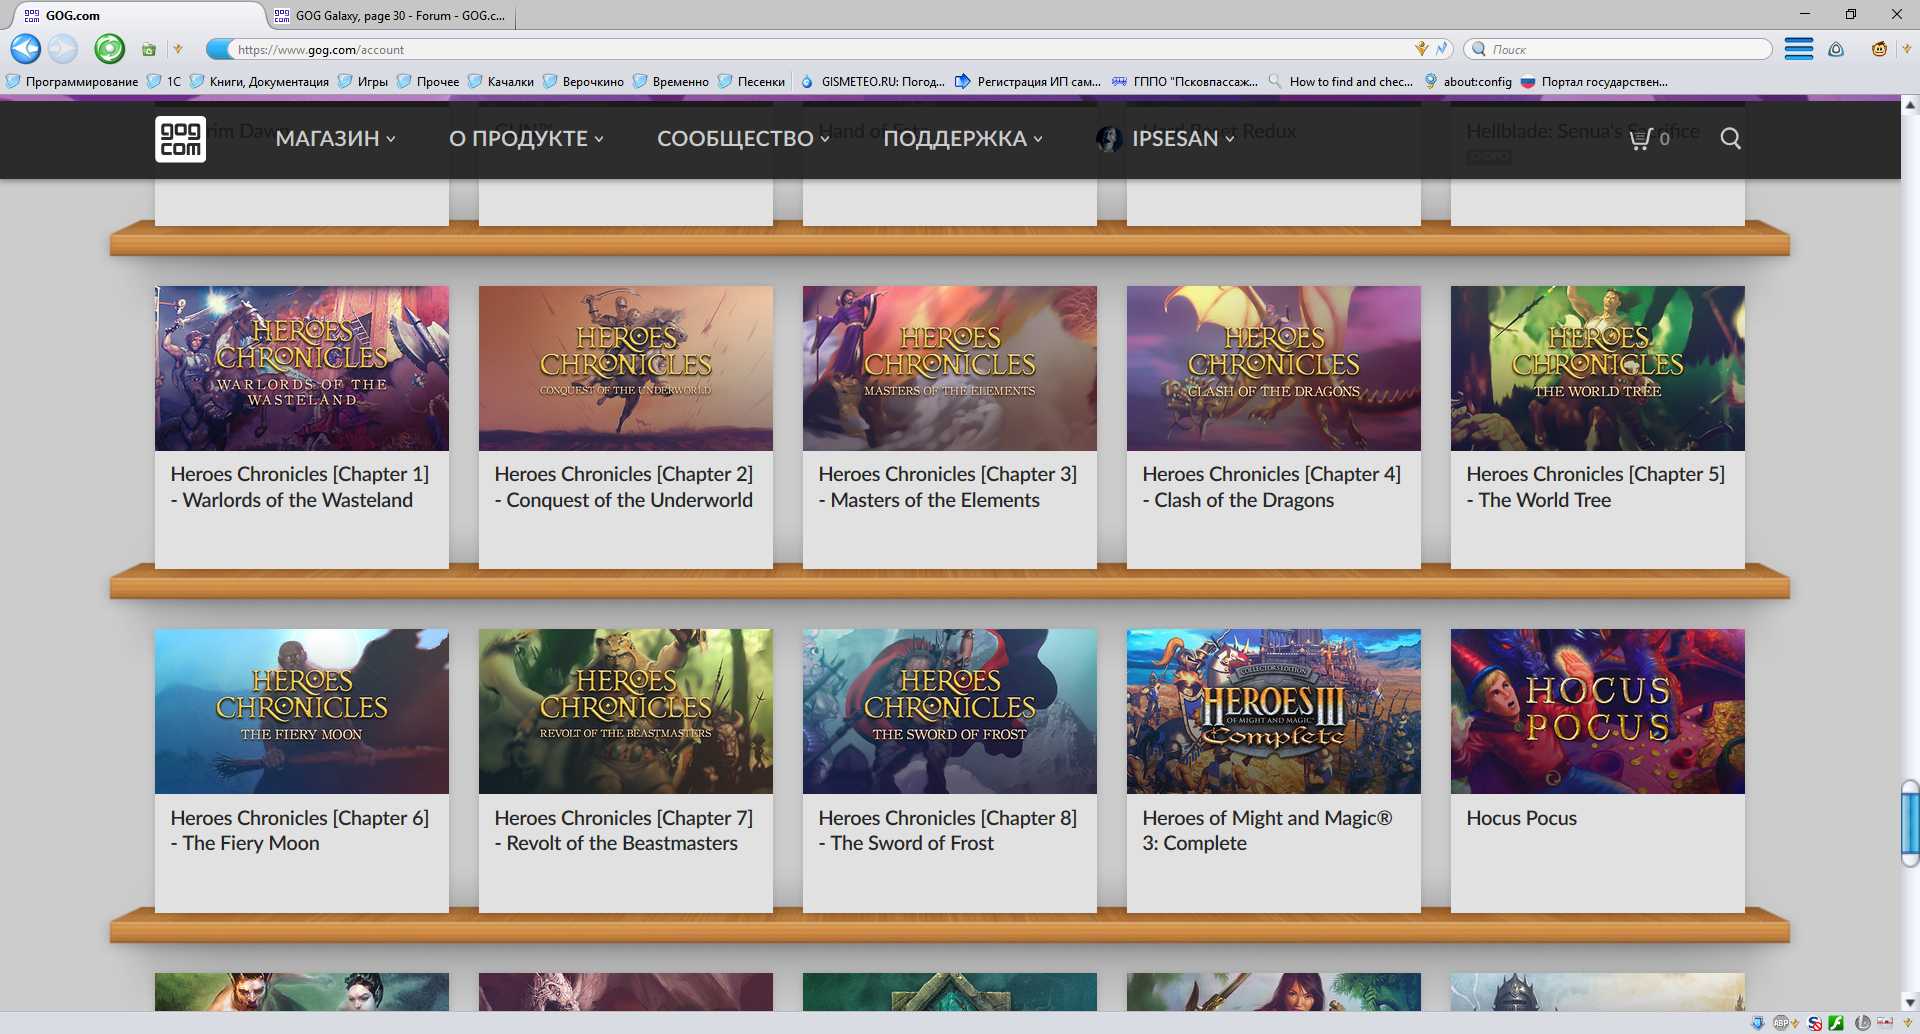Open the Песенки bookmarks folder
Viewport: 1920px width, 1034px height.
point(751,82)
